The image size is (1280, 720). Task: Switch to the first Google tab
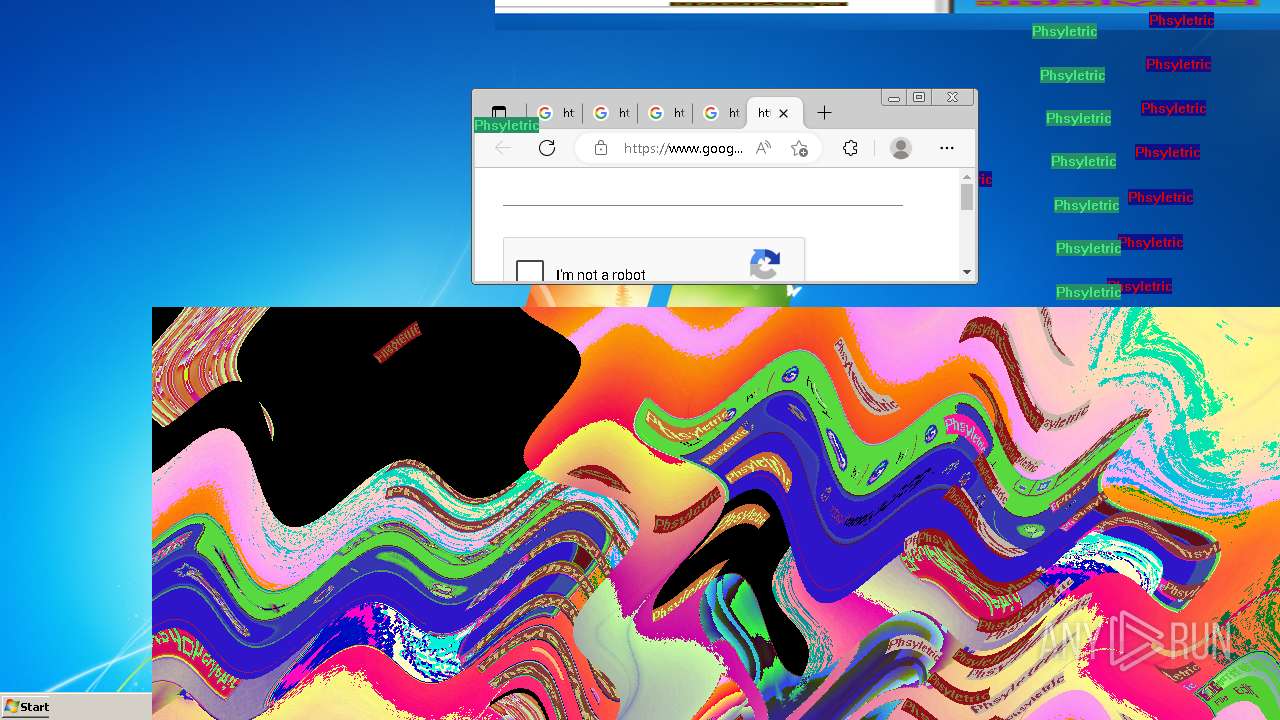[x=555, y=113]
